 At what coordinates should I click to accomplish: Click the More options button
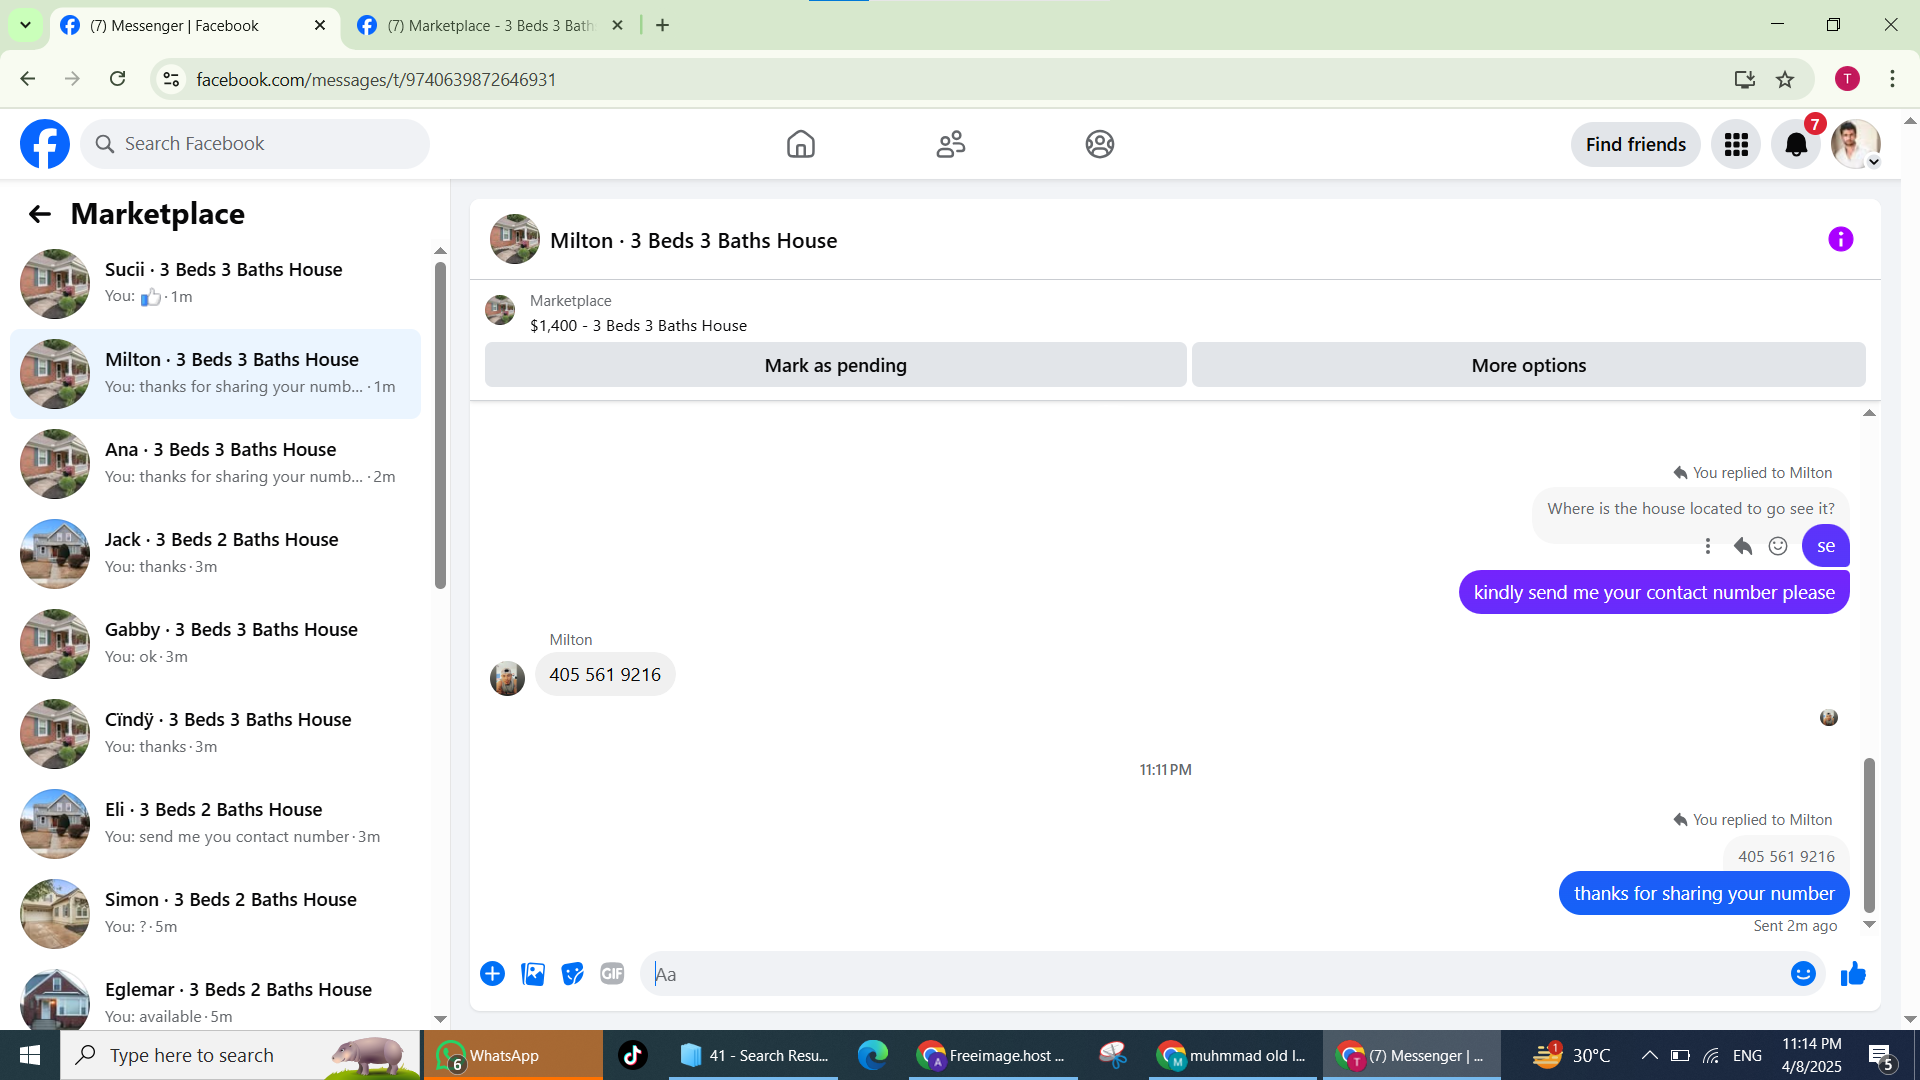click(1528, 365)
